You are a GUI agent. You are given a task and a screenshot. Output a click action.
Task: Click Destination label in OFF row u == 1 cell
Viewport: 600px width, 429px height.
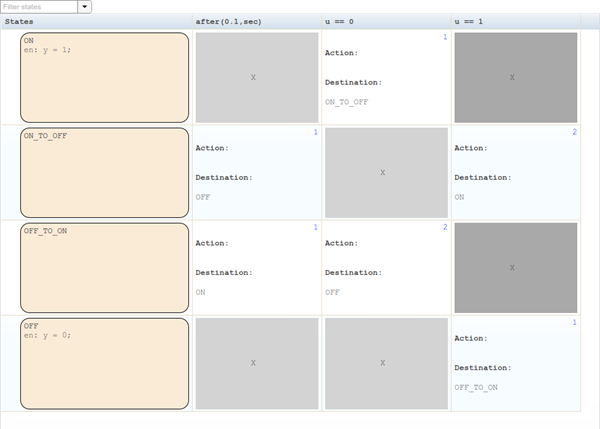[x=483, y=368]
